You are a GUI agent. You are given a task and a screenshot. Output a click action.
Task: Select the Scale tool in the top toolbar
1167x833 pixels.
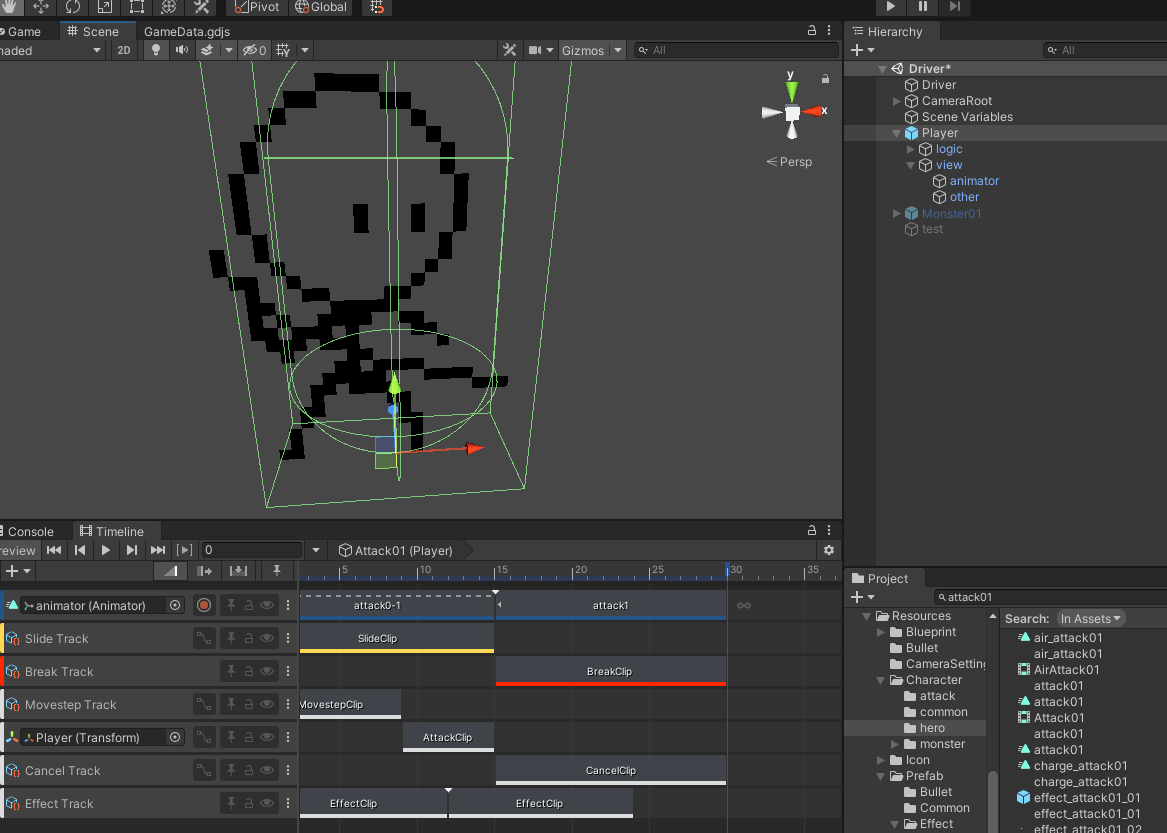pyautogui.click(x=105, y=7)
